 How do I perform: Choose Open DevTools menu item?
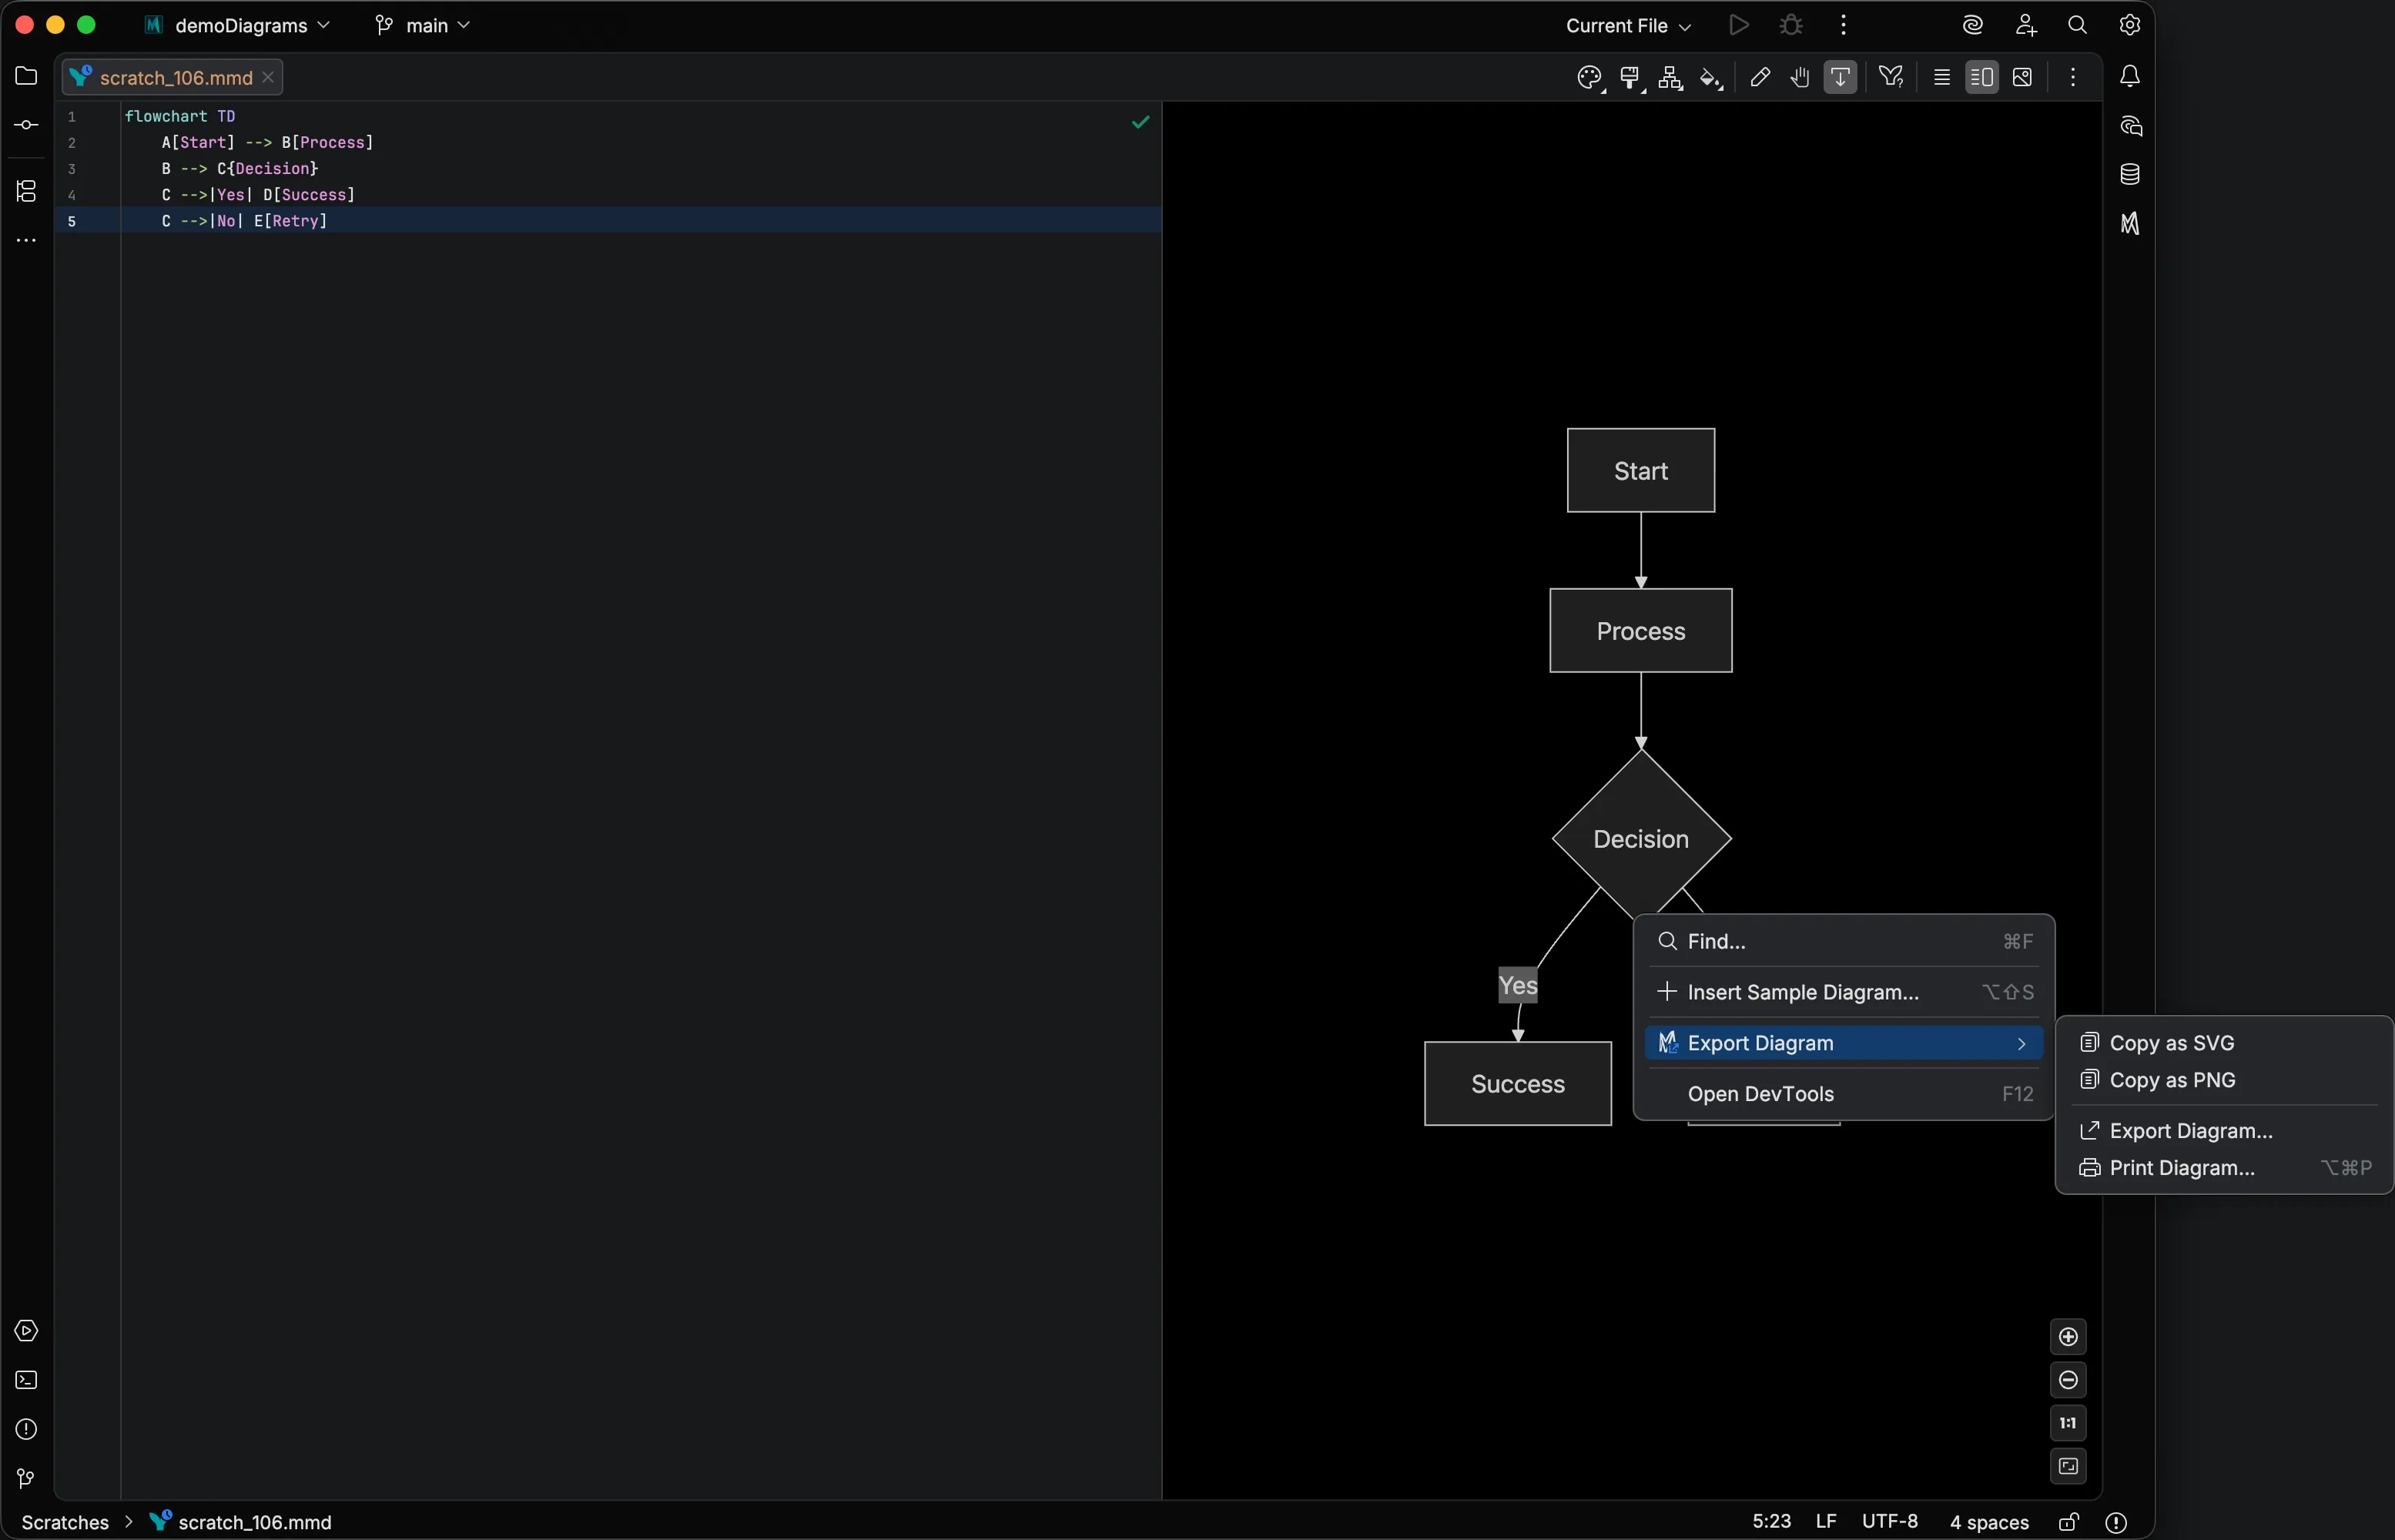1844,1094
